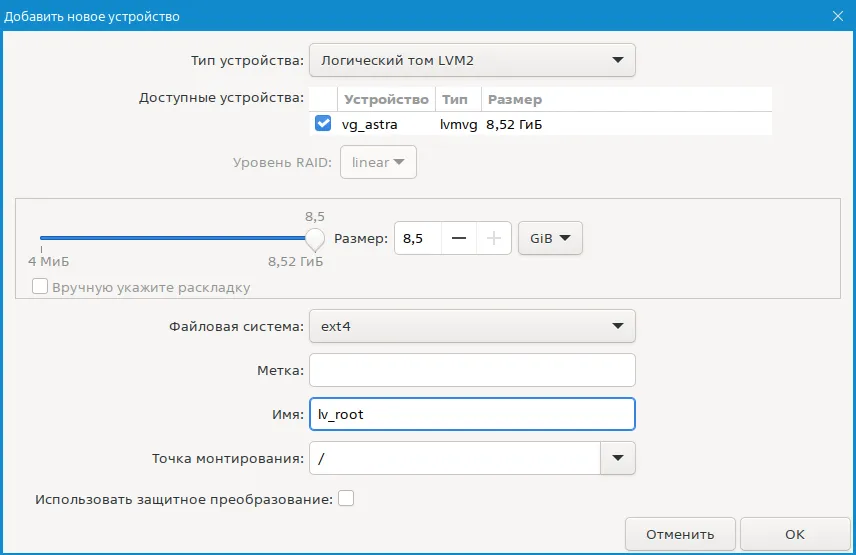Click the lvmvg type cell
The image size is (856, 555).
(x=458, y=124)
